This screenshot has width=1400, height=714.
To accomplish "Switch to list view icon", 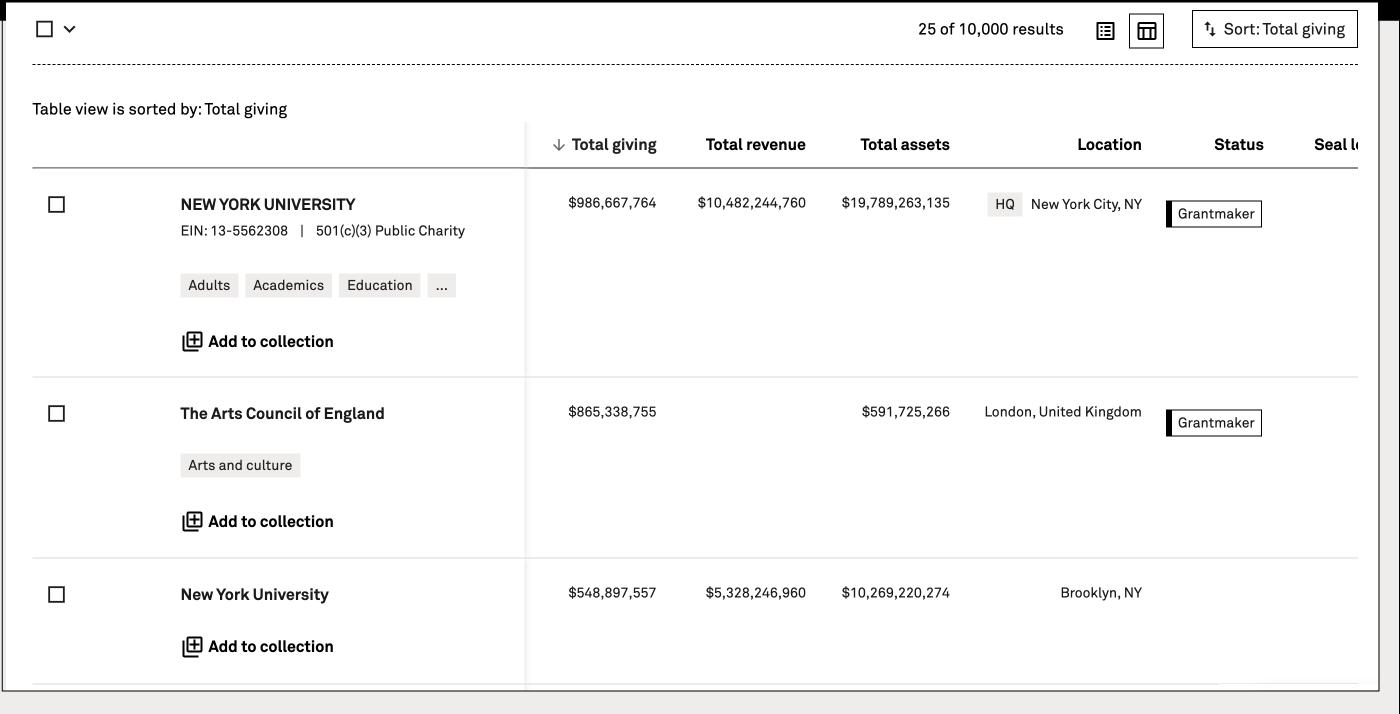I will point(1105,31).
